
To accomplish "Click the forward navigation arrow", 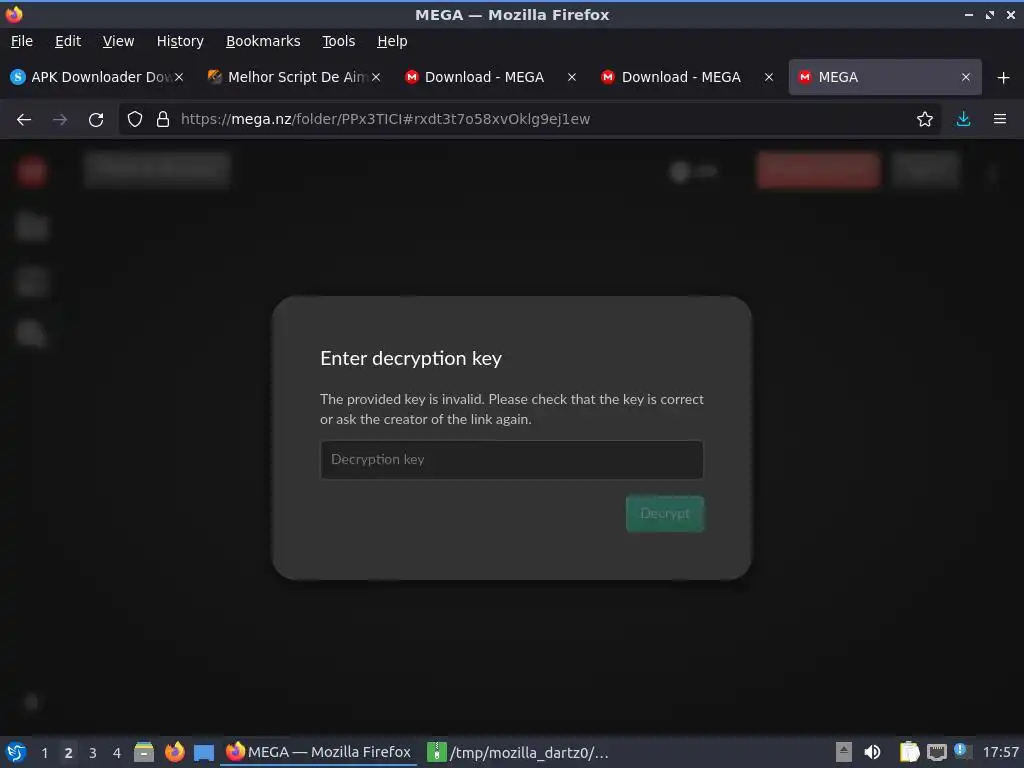I will tap(60, 120).
